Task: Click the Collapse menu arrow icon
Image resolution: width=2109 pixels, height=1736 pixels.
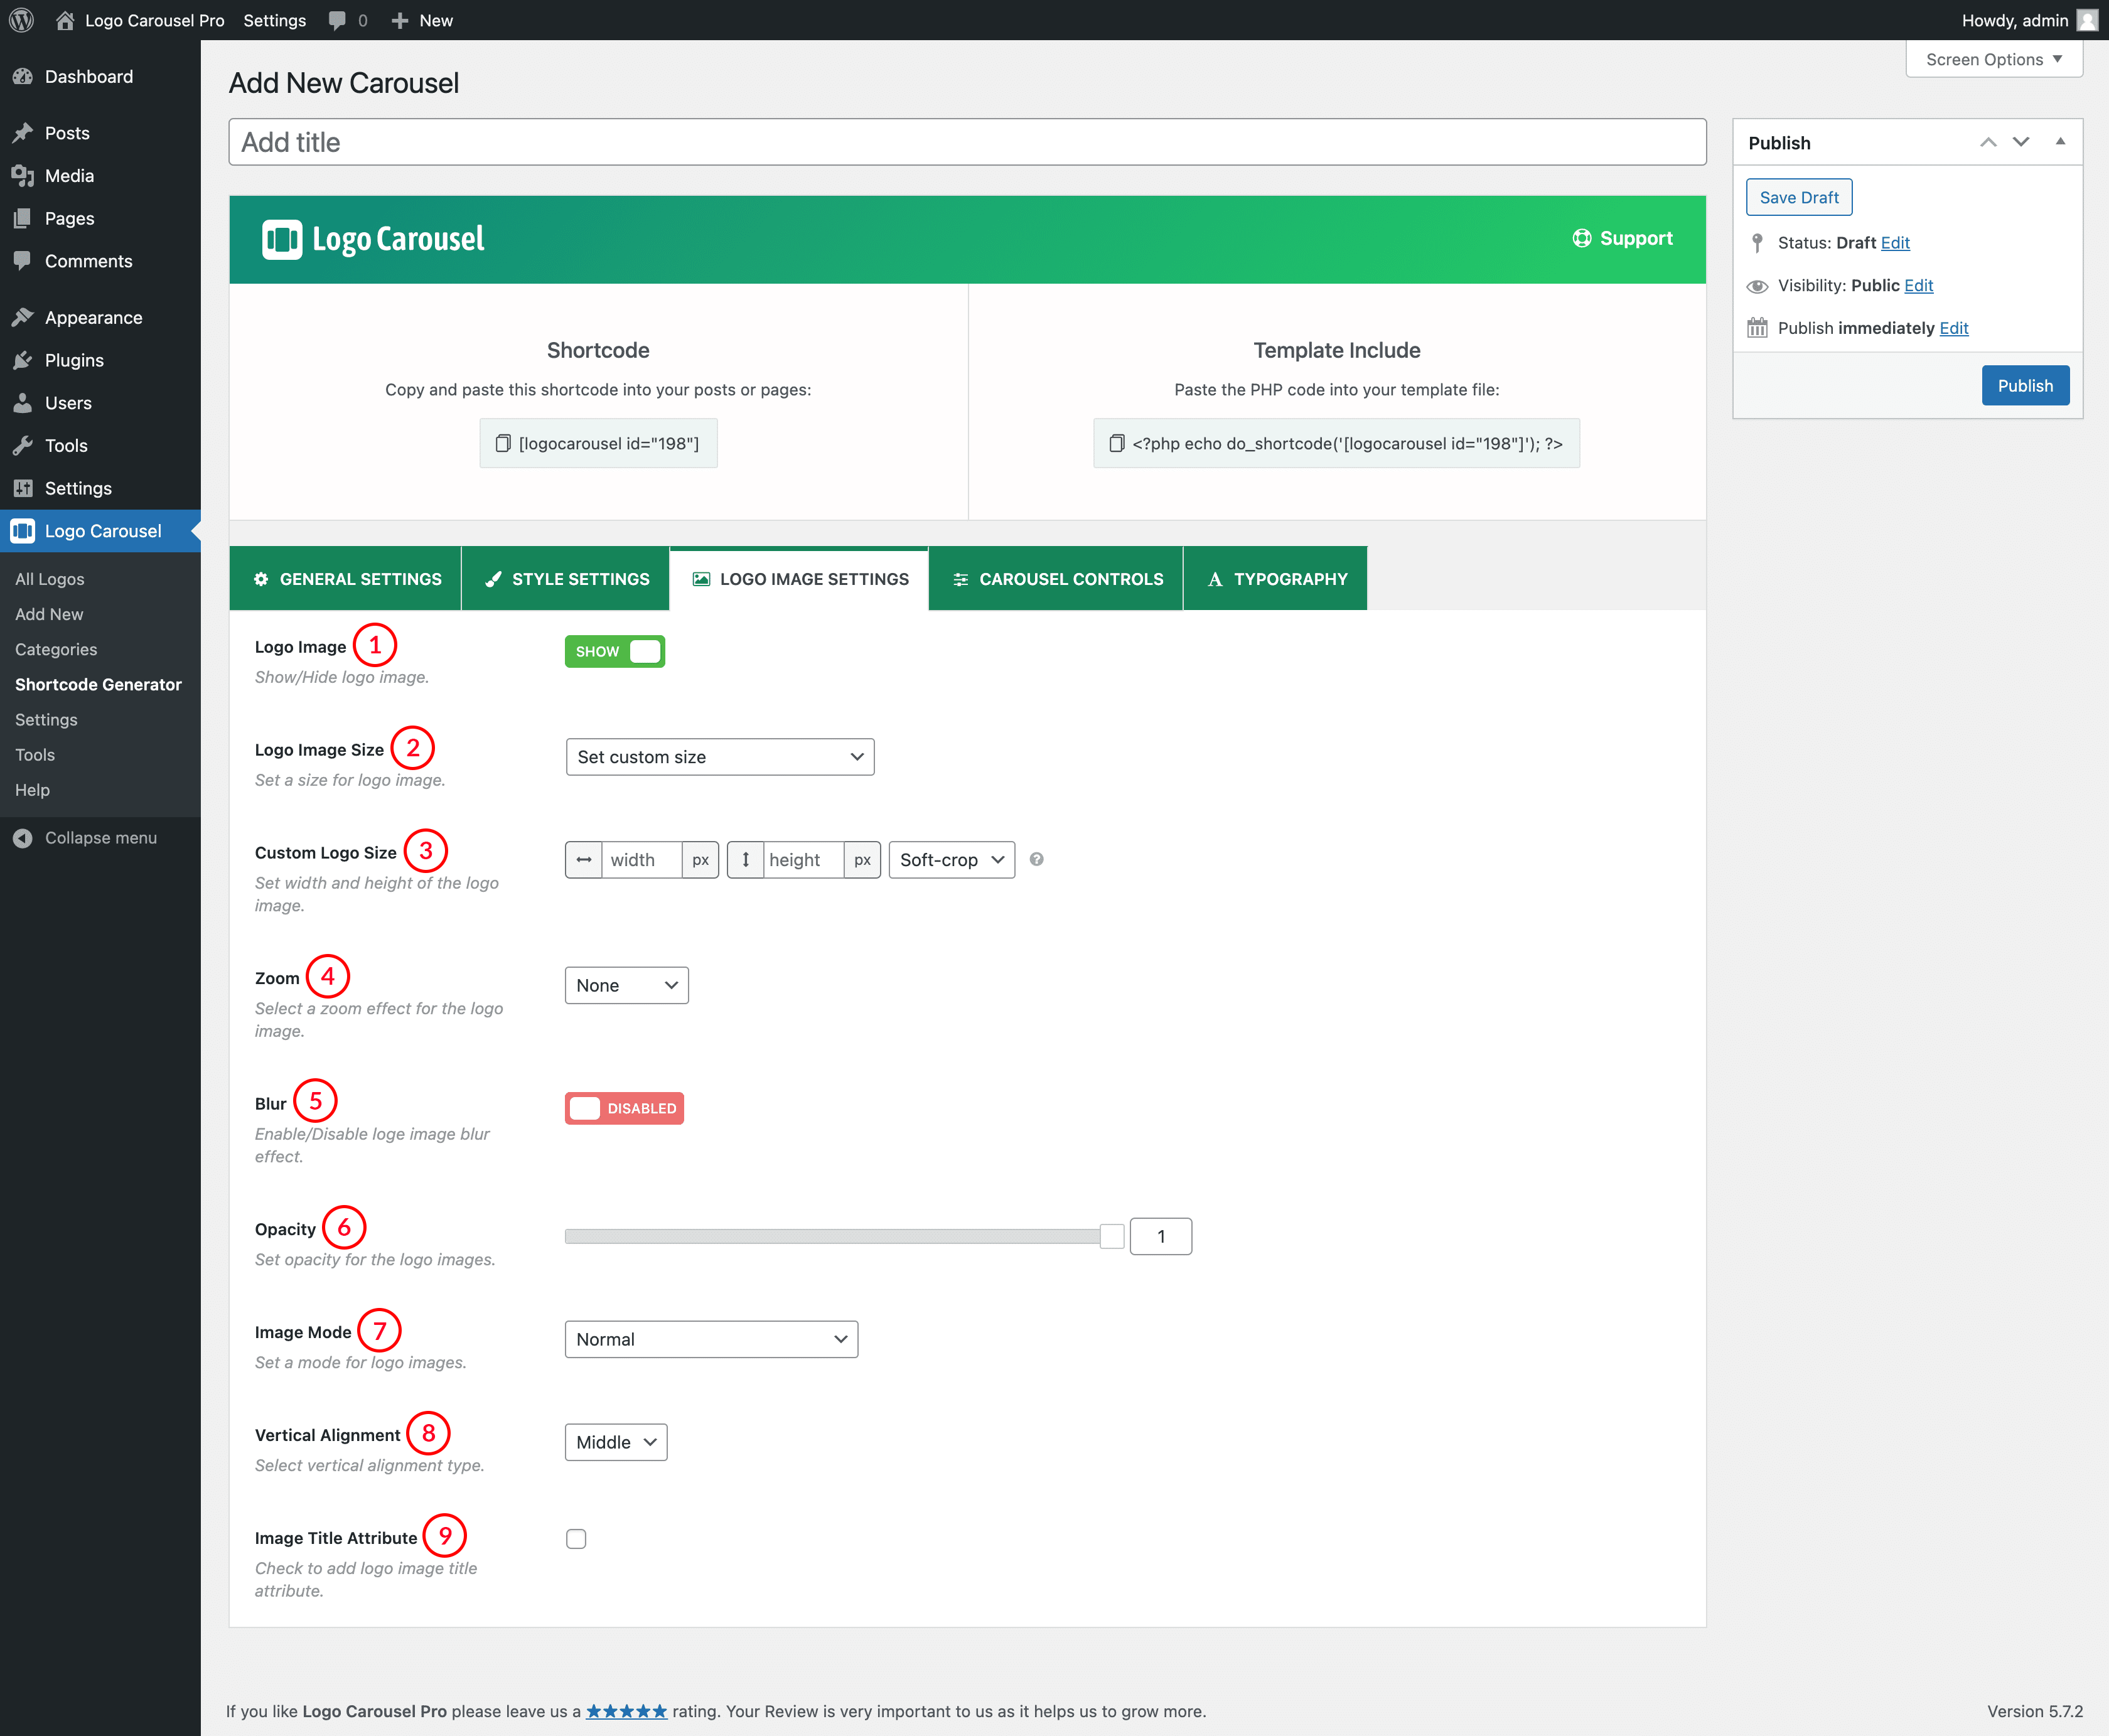Action: pos(22,838)
